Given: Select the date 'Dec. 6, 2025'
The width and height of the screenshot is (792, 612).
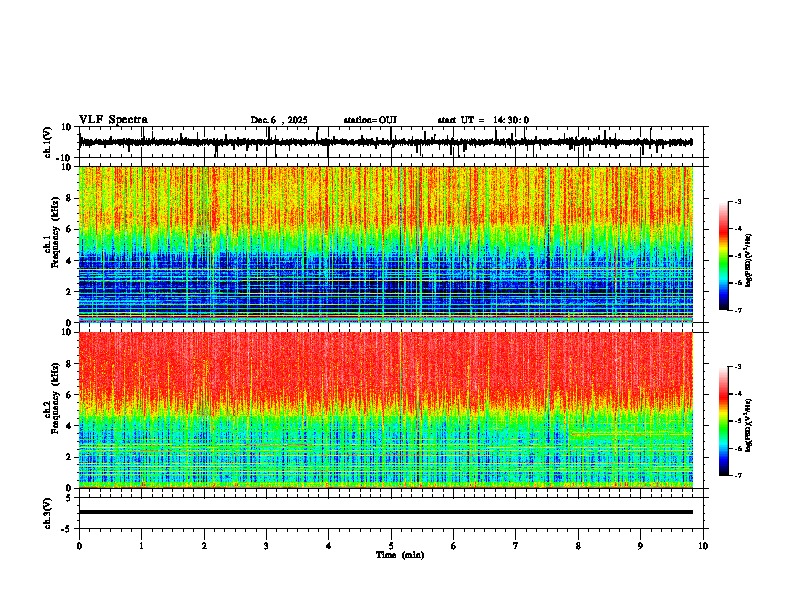Looking at the screenshot, I should click(x=279, y=120).
